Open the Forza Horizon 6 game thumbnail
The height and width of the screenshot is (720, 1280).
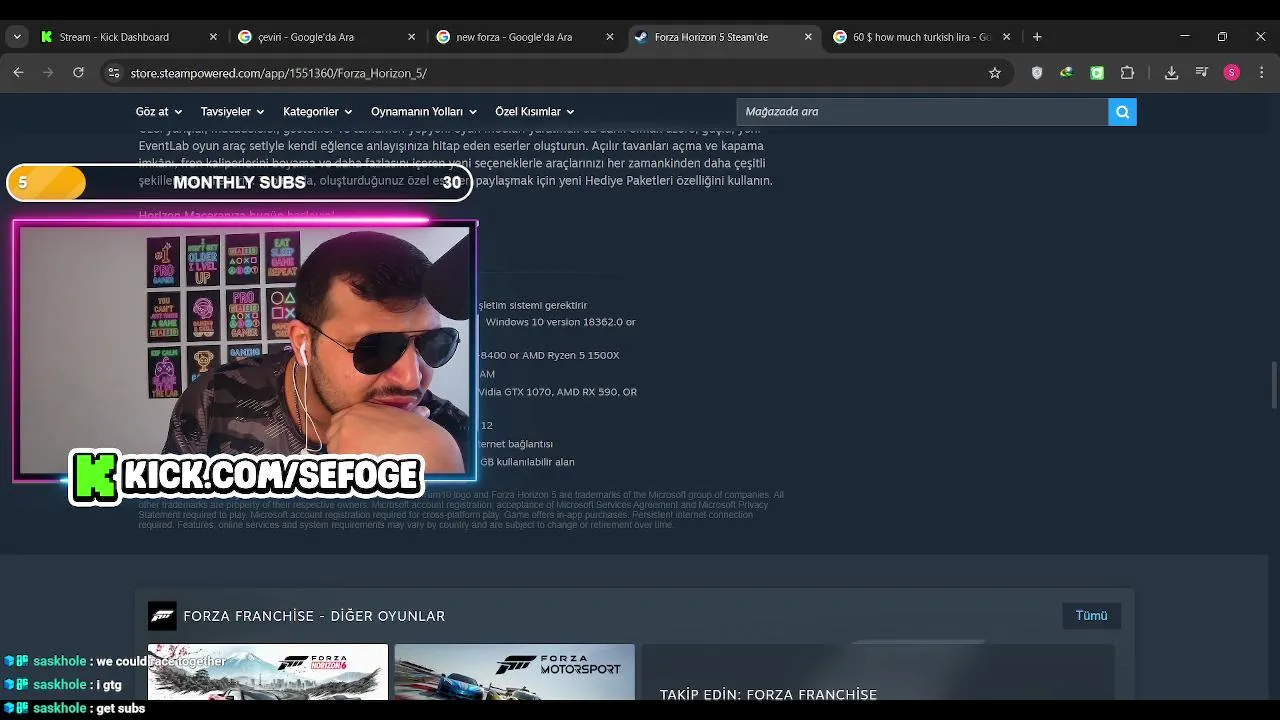click(268, 672)
